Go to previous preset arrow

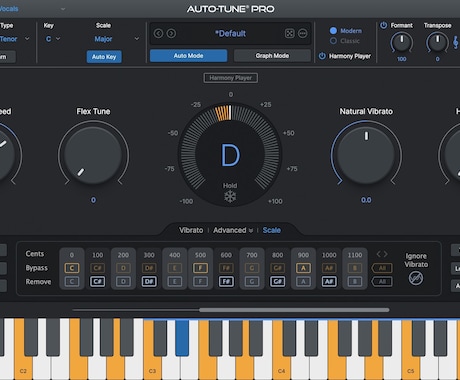158,33
